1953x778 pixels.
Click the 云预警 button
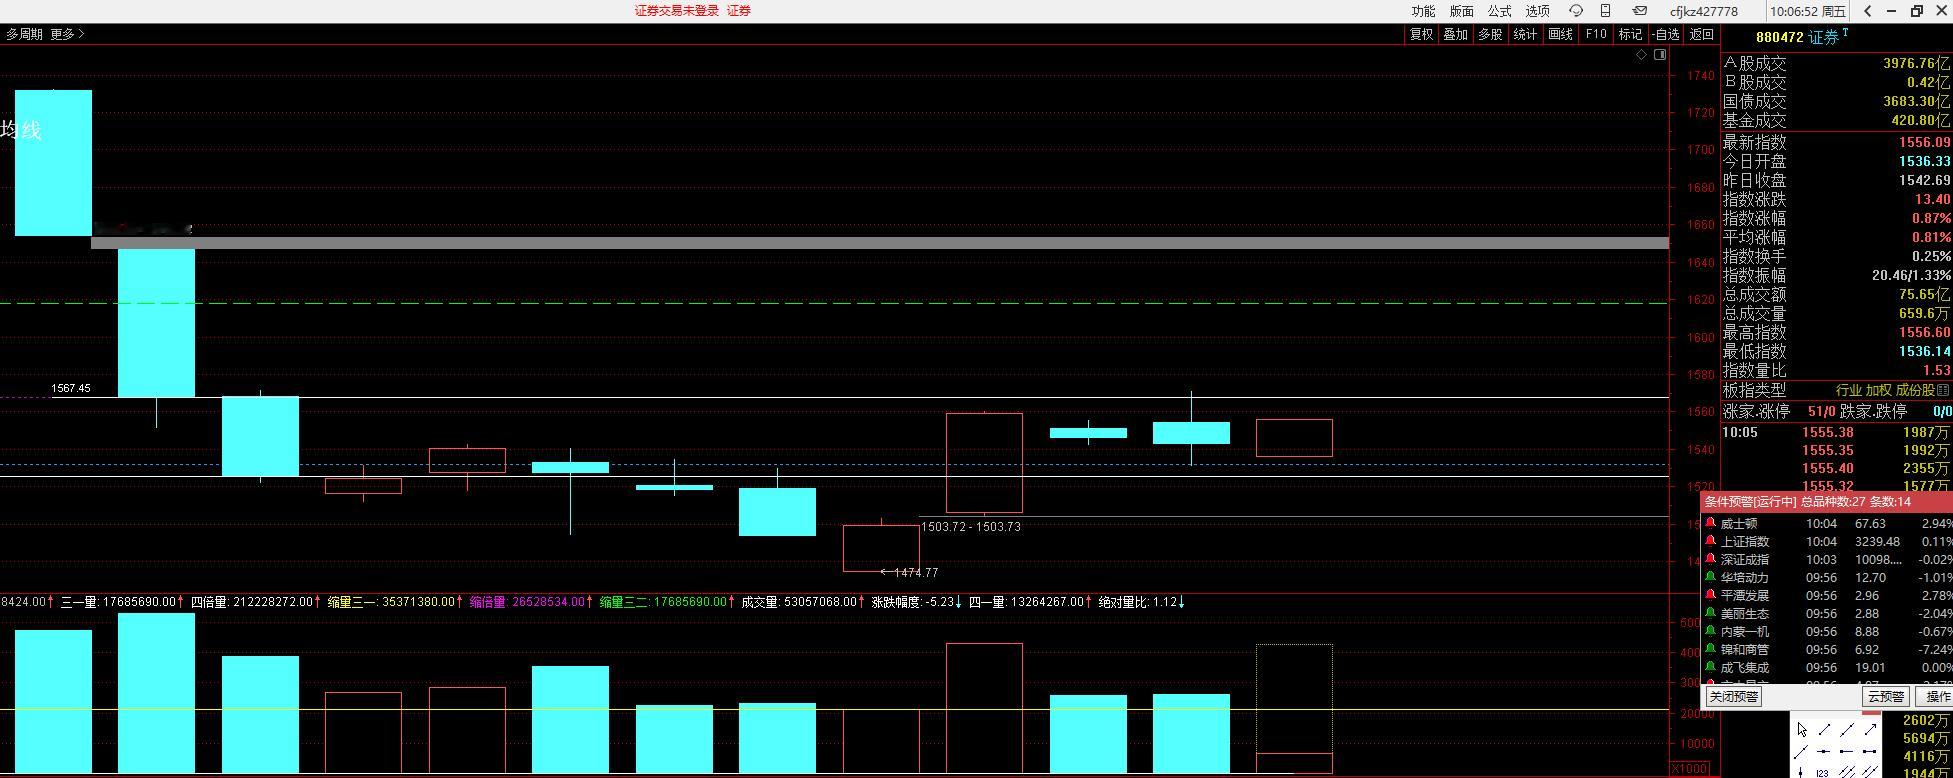[x=1885, y=697]
